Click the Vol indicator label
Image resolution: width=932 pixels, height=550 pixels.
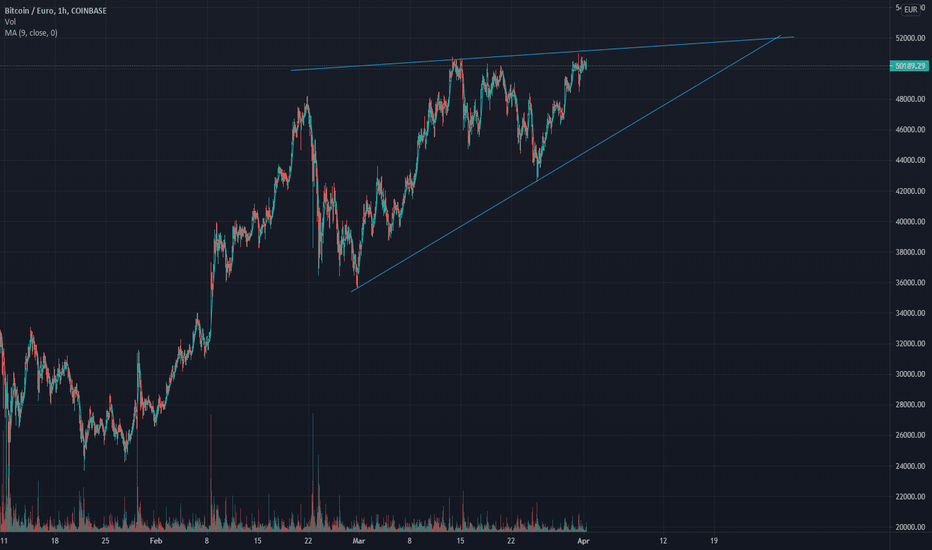click(10, 22)
